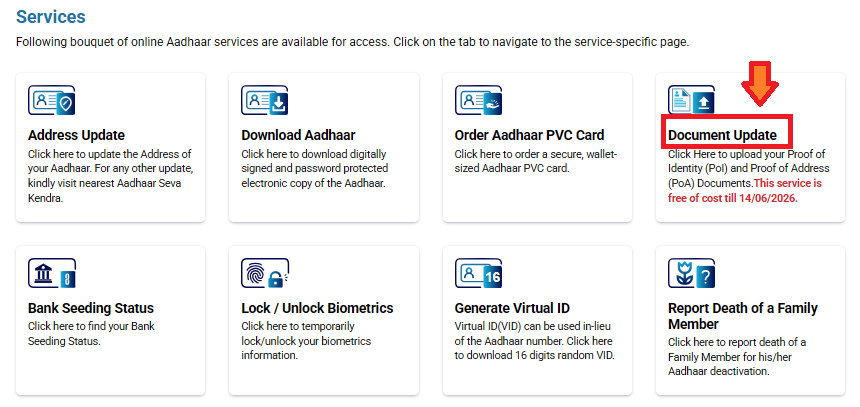
Task: Open the Download Aadhaar title link
Action: pyautogui.click(x=298, y=135)
